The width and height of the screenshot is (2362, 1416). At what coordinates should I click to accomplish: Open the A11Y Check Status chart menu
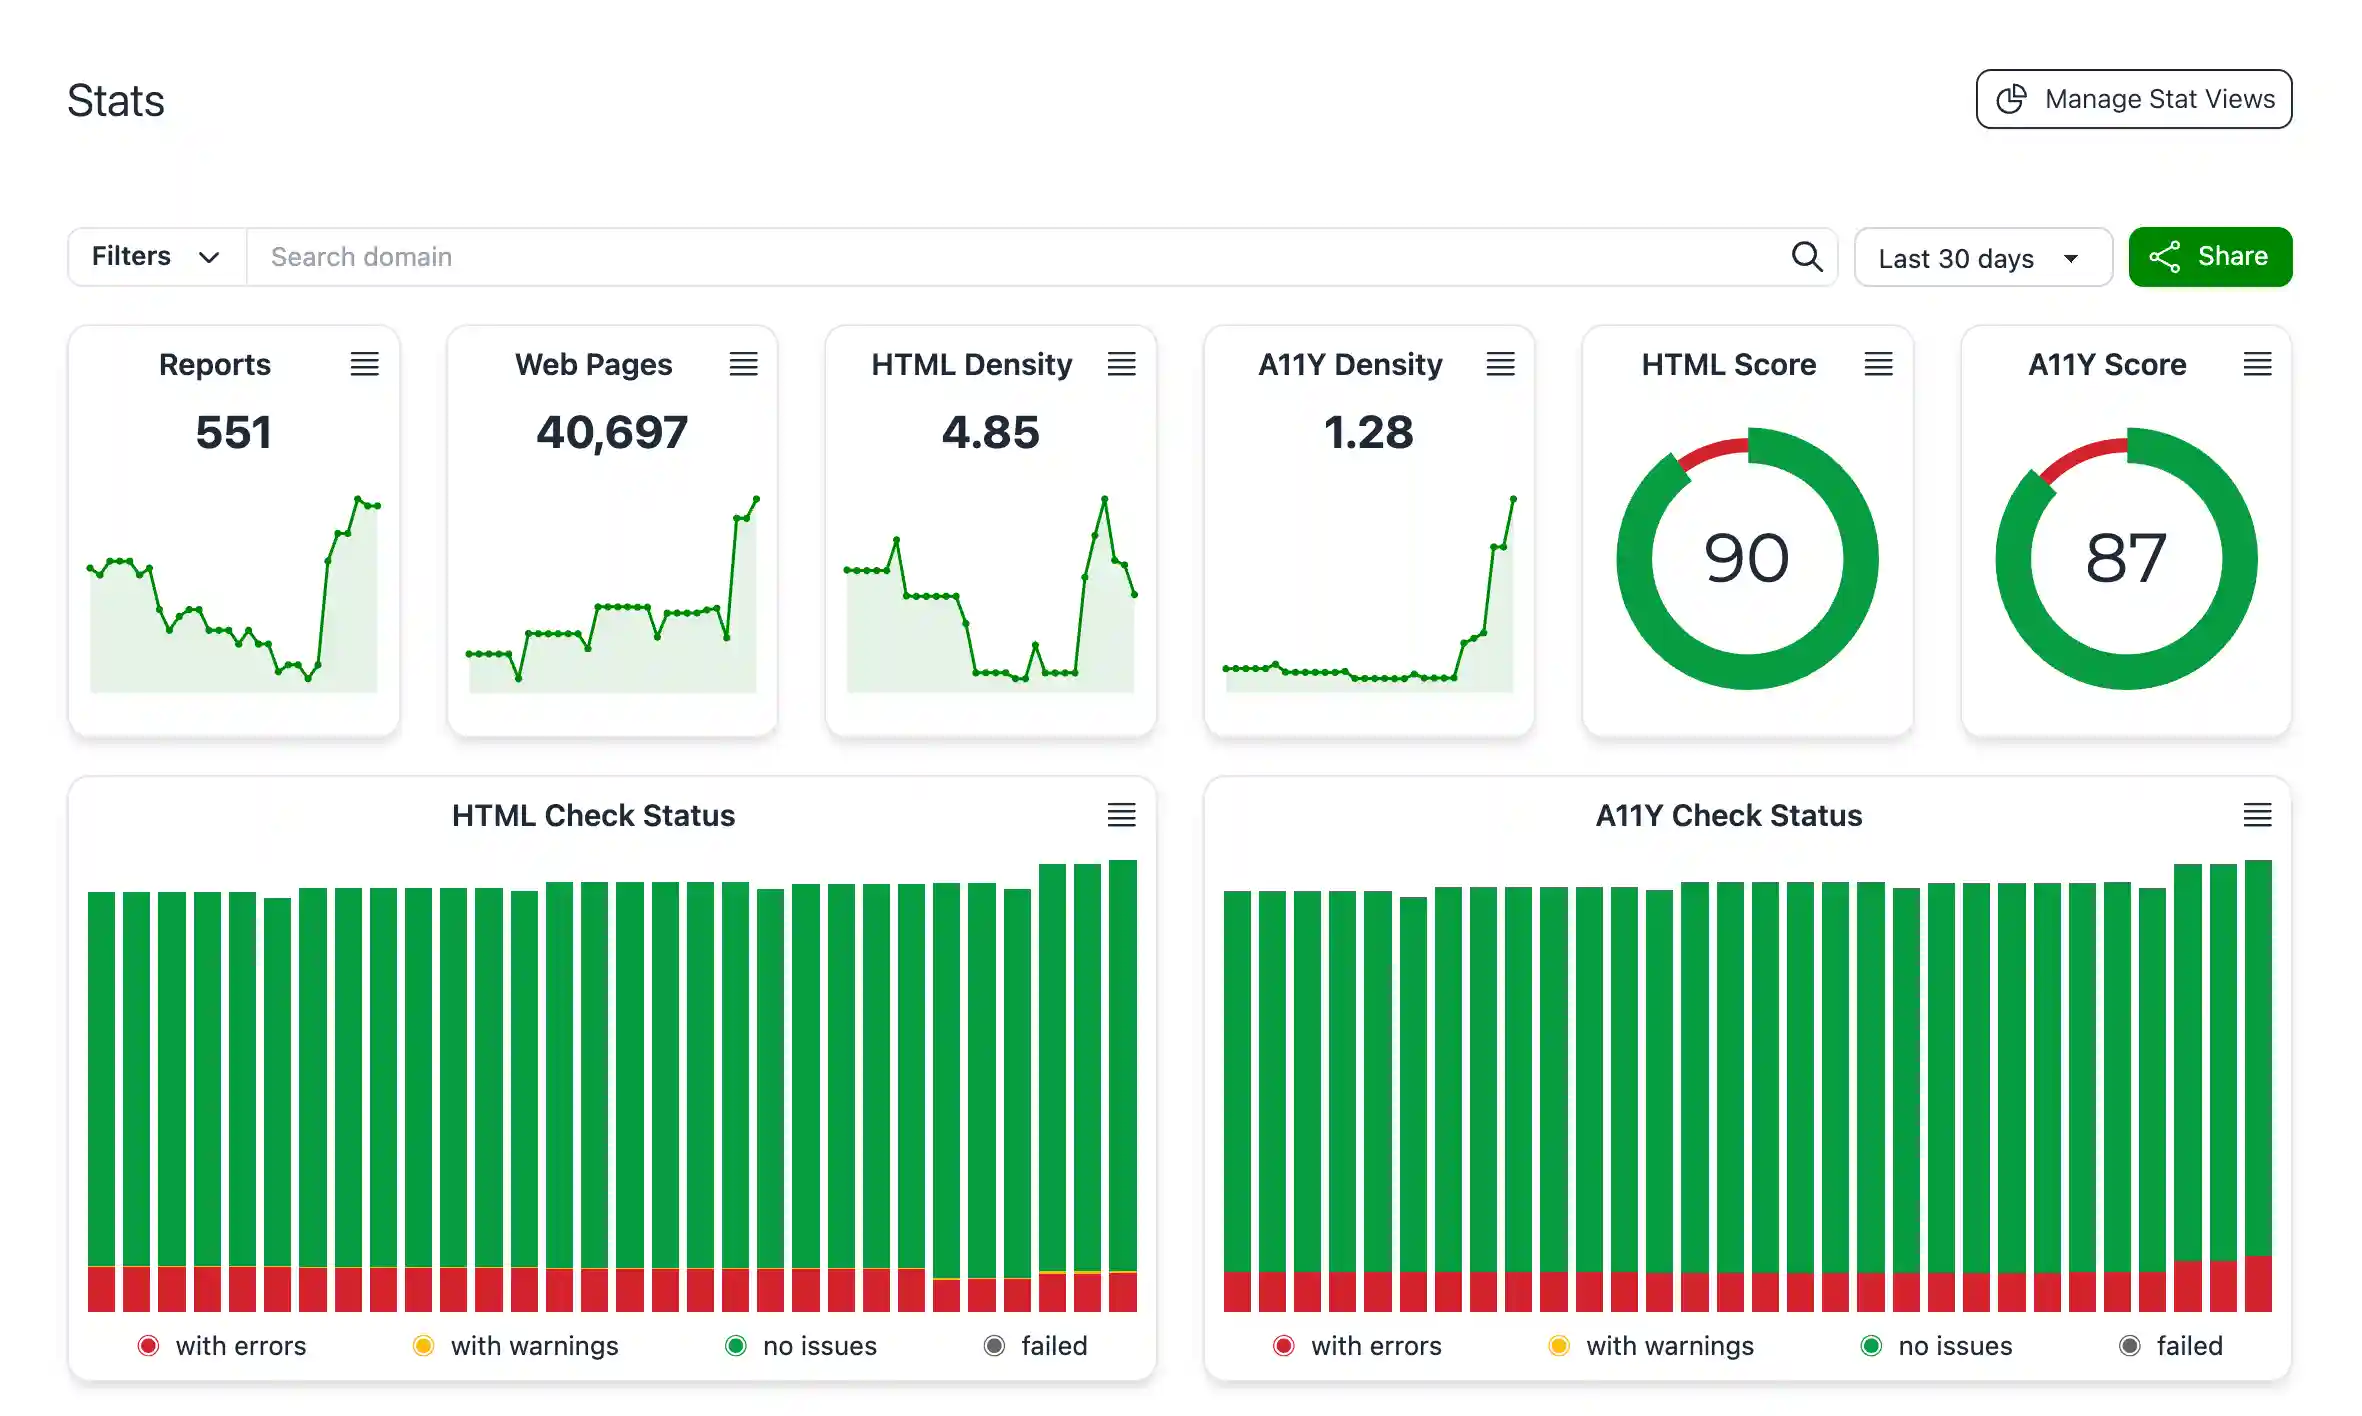2257,816
